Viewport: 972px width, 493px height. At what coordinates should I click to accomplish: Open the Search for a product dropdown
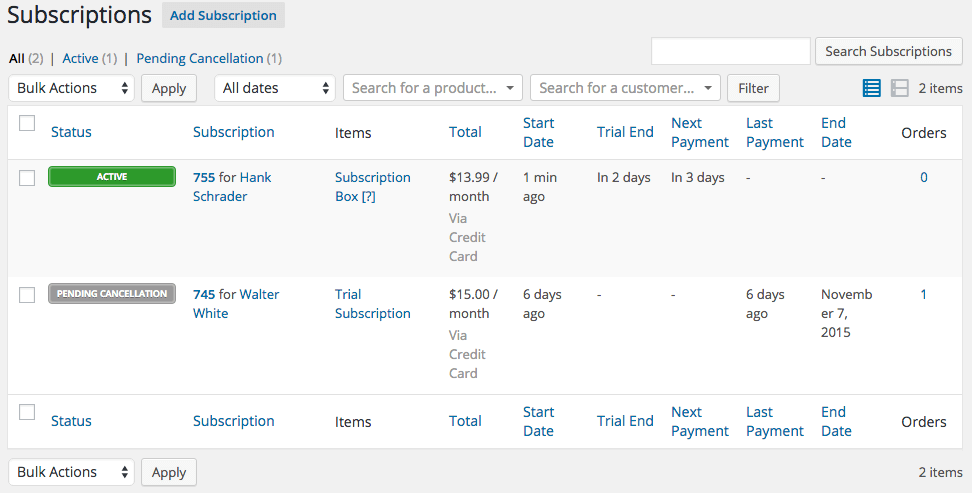[x=433, y=88]
